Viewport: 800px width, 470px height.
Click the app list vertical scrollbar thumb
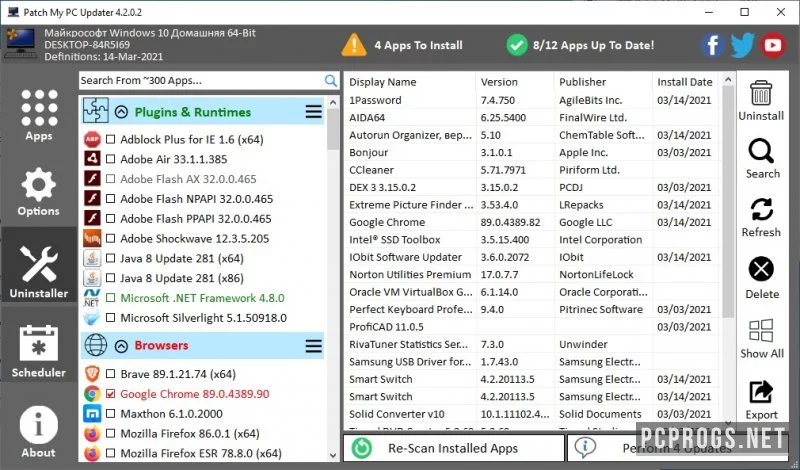[x=333, y=129]
